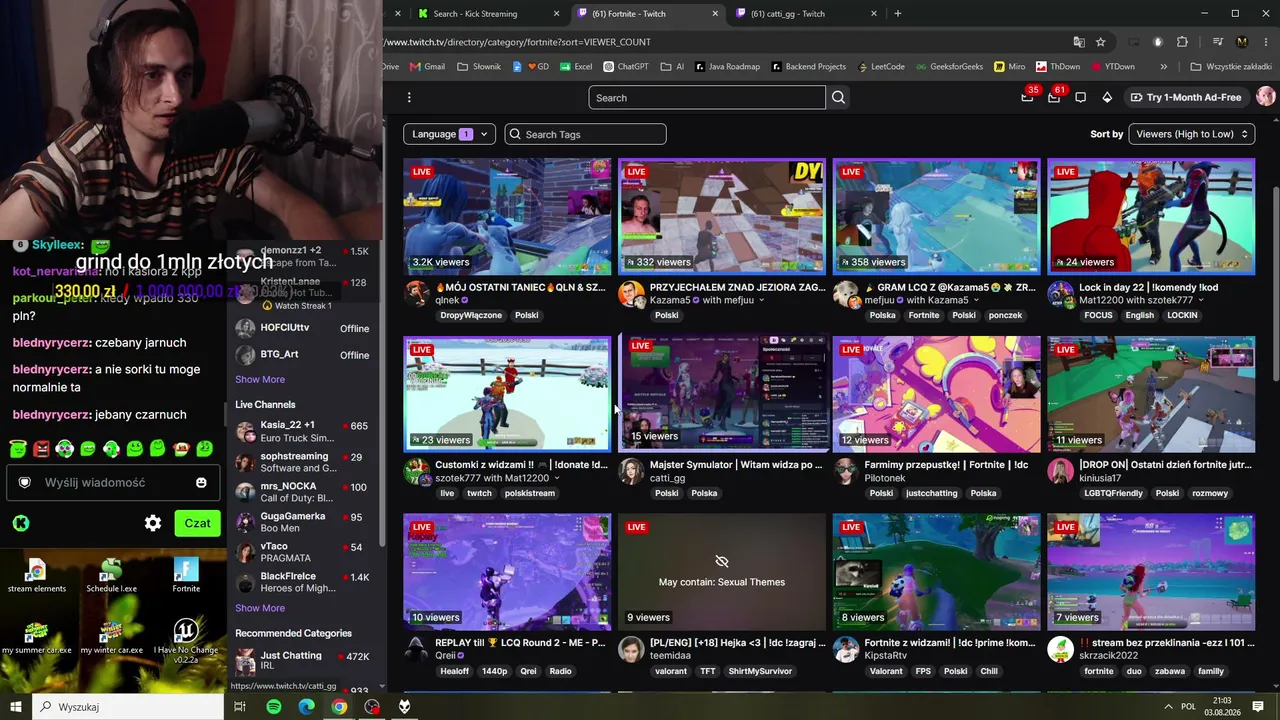Open the Wszystkie zakładki bookmarks folder
1280x720 pixels.
click(1230, 67)
